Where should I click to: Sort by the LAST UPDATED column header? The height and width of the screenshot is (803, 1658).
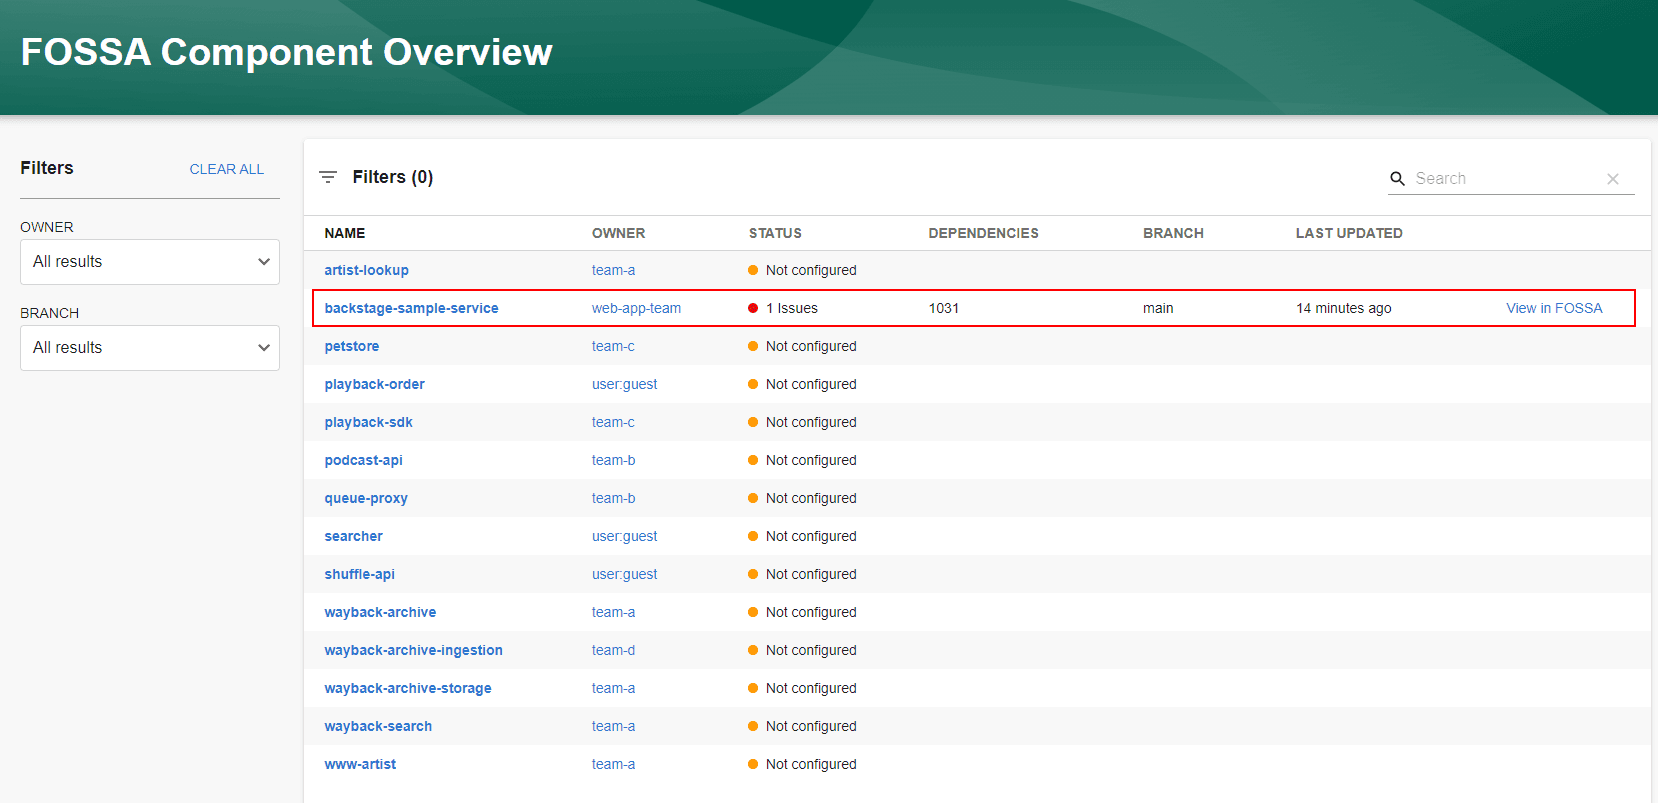click(x=1349, y=233)
